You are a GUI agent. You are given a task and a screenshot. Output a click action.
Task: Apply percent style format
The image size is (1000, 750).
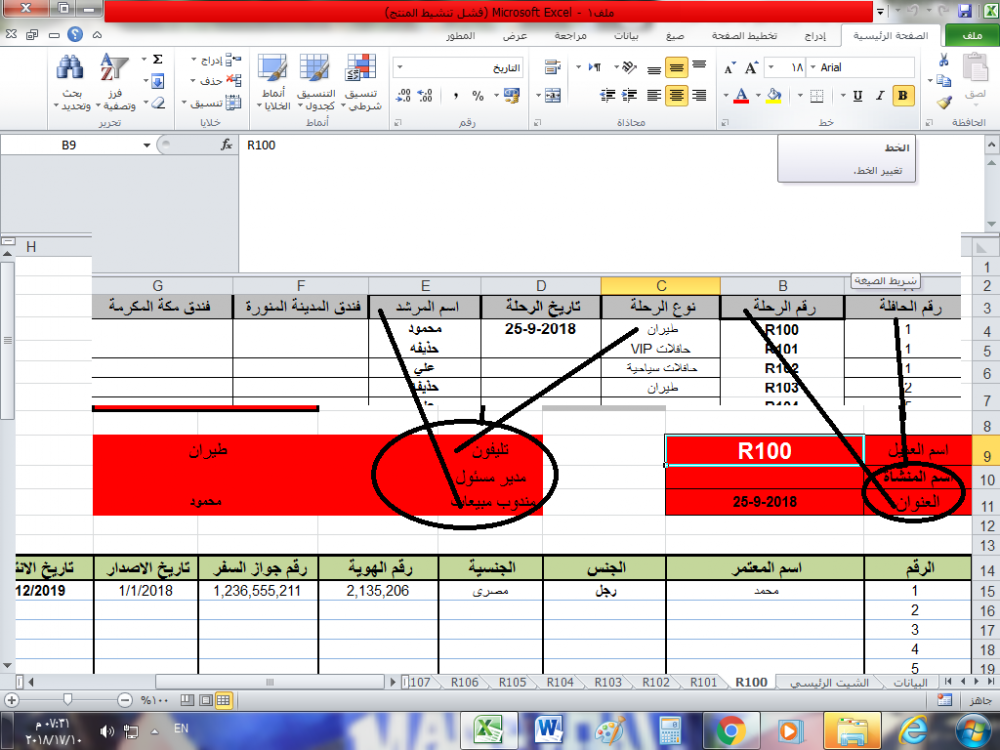pos(478,96)
